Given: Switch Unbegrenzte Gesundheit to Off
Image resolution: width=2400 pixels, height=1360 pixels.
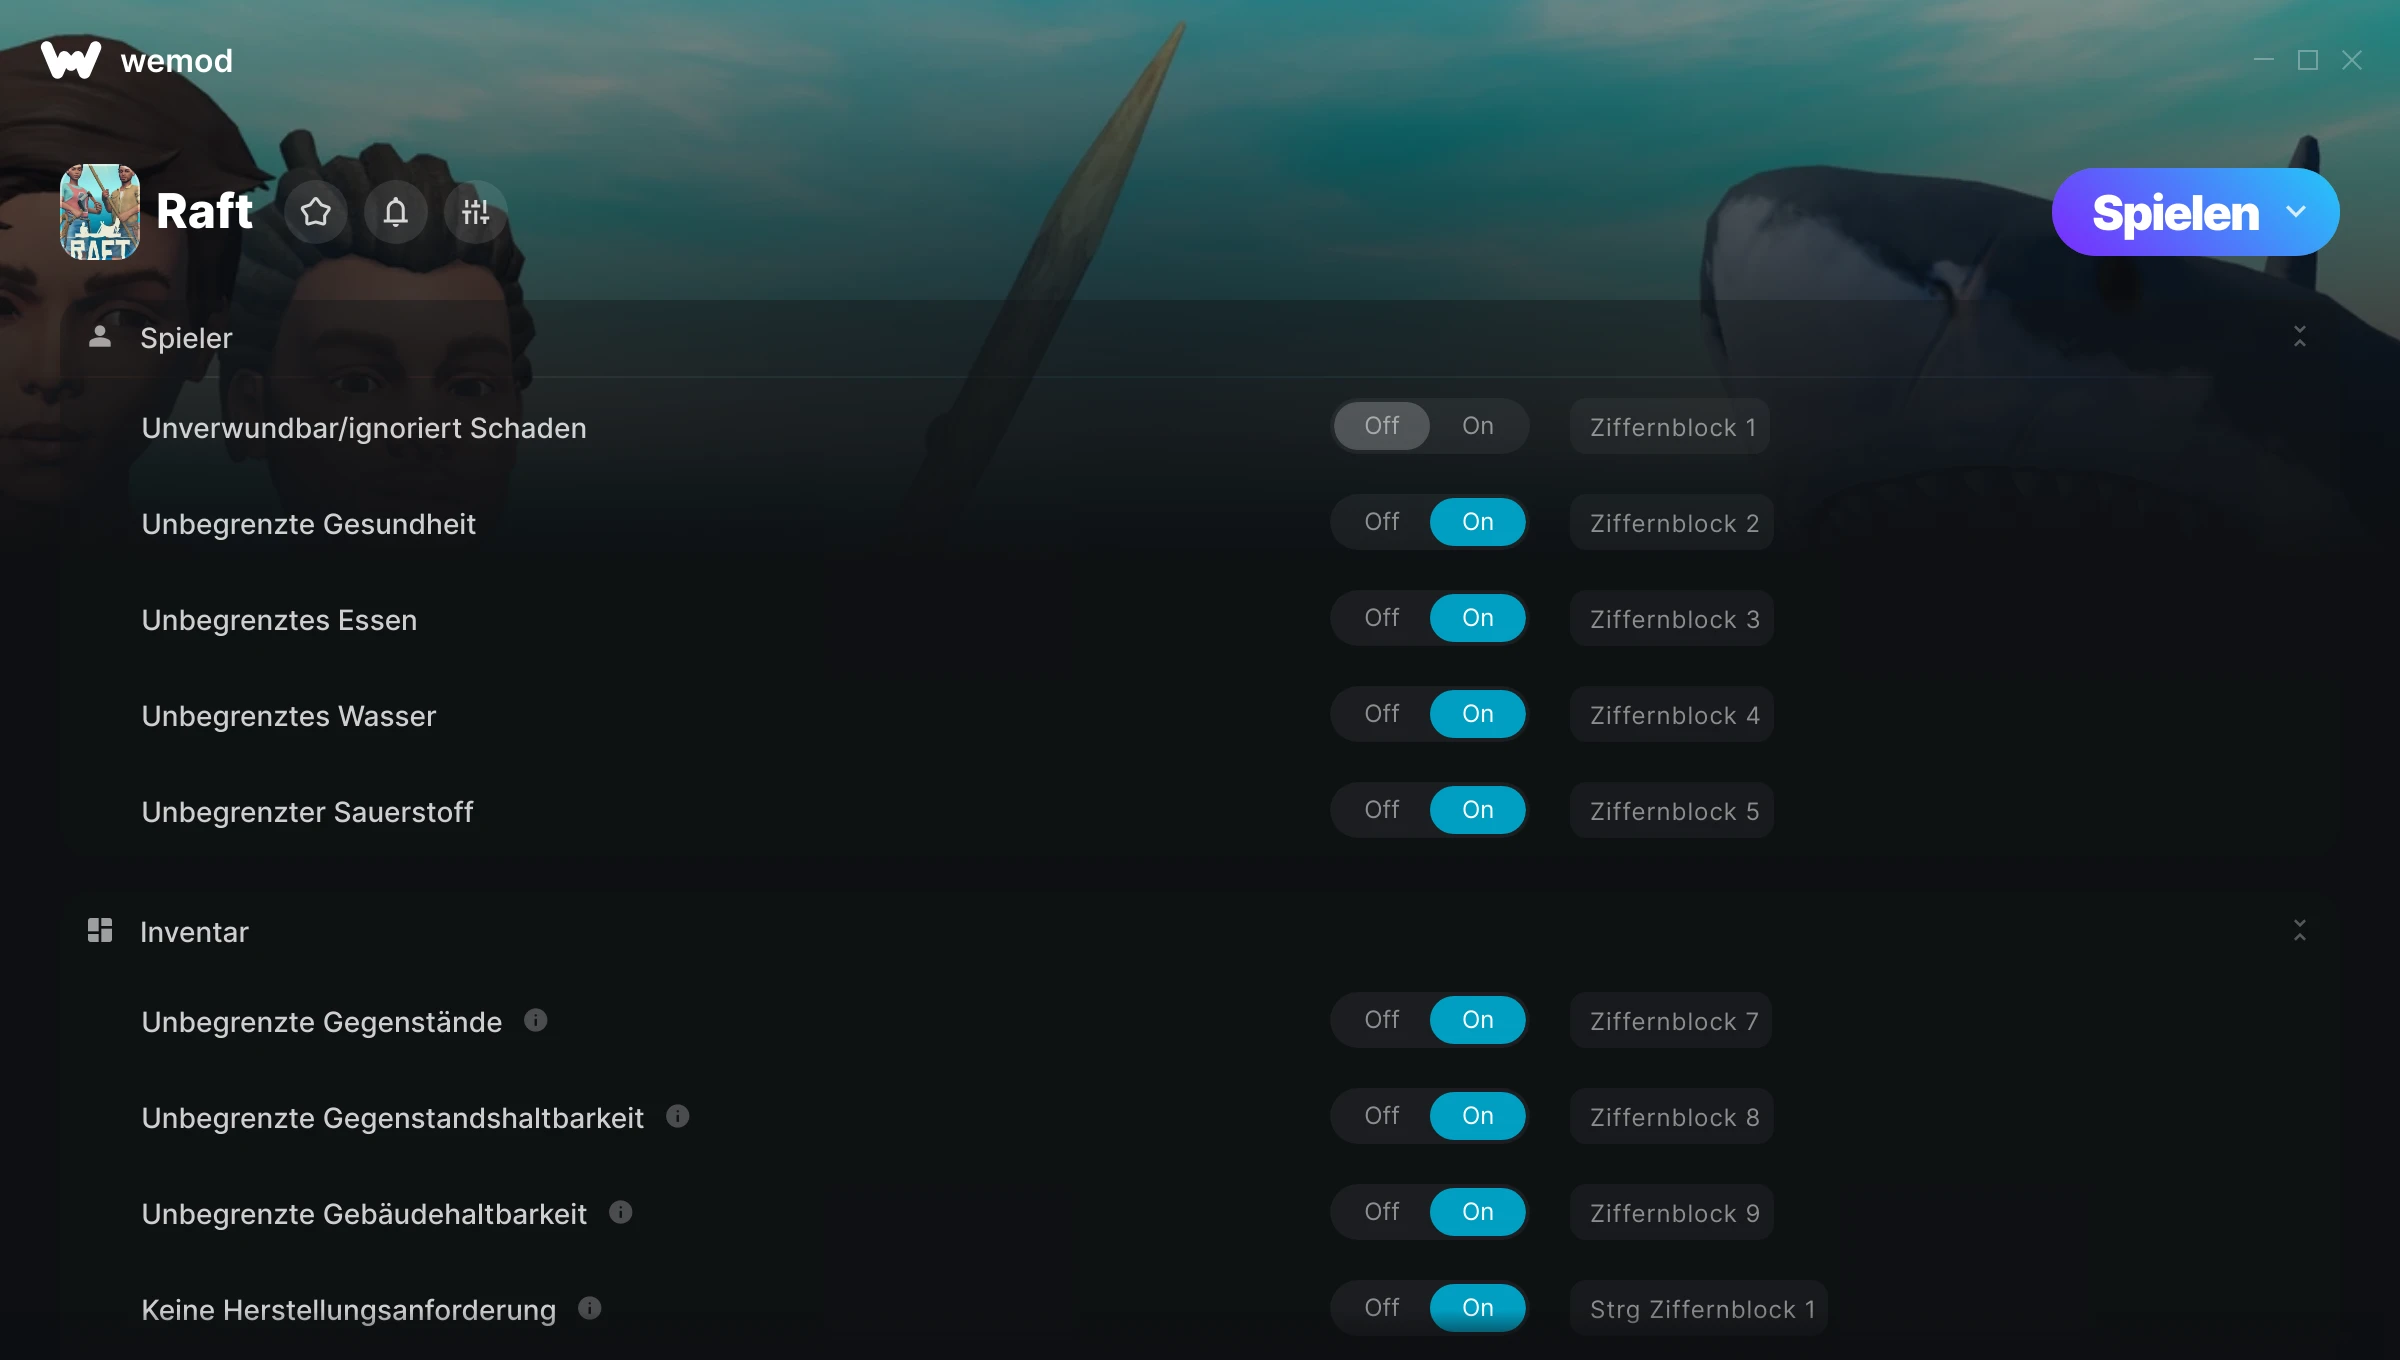Looking at the screenshot, I should [1382, 522].
